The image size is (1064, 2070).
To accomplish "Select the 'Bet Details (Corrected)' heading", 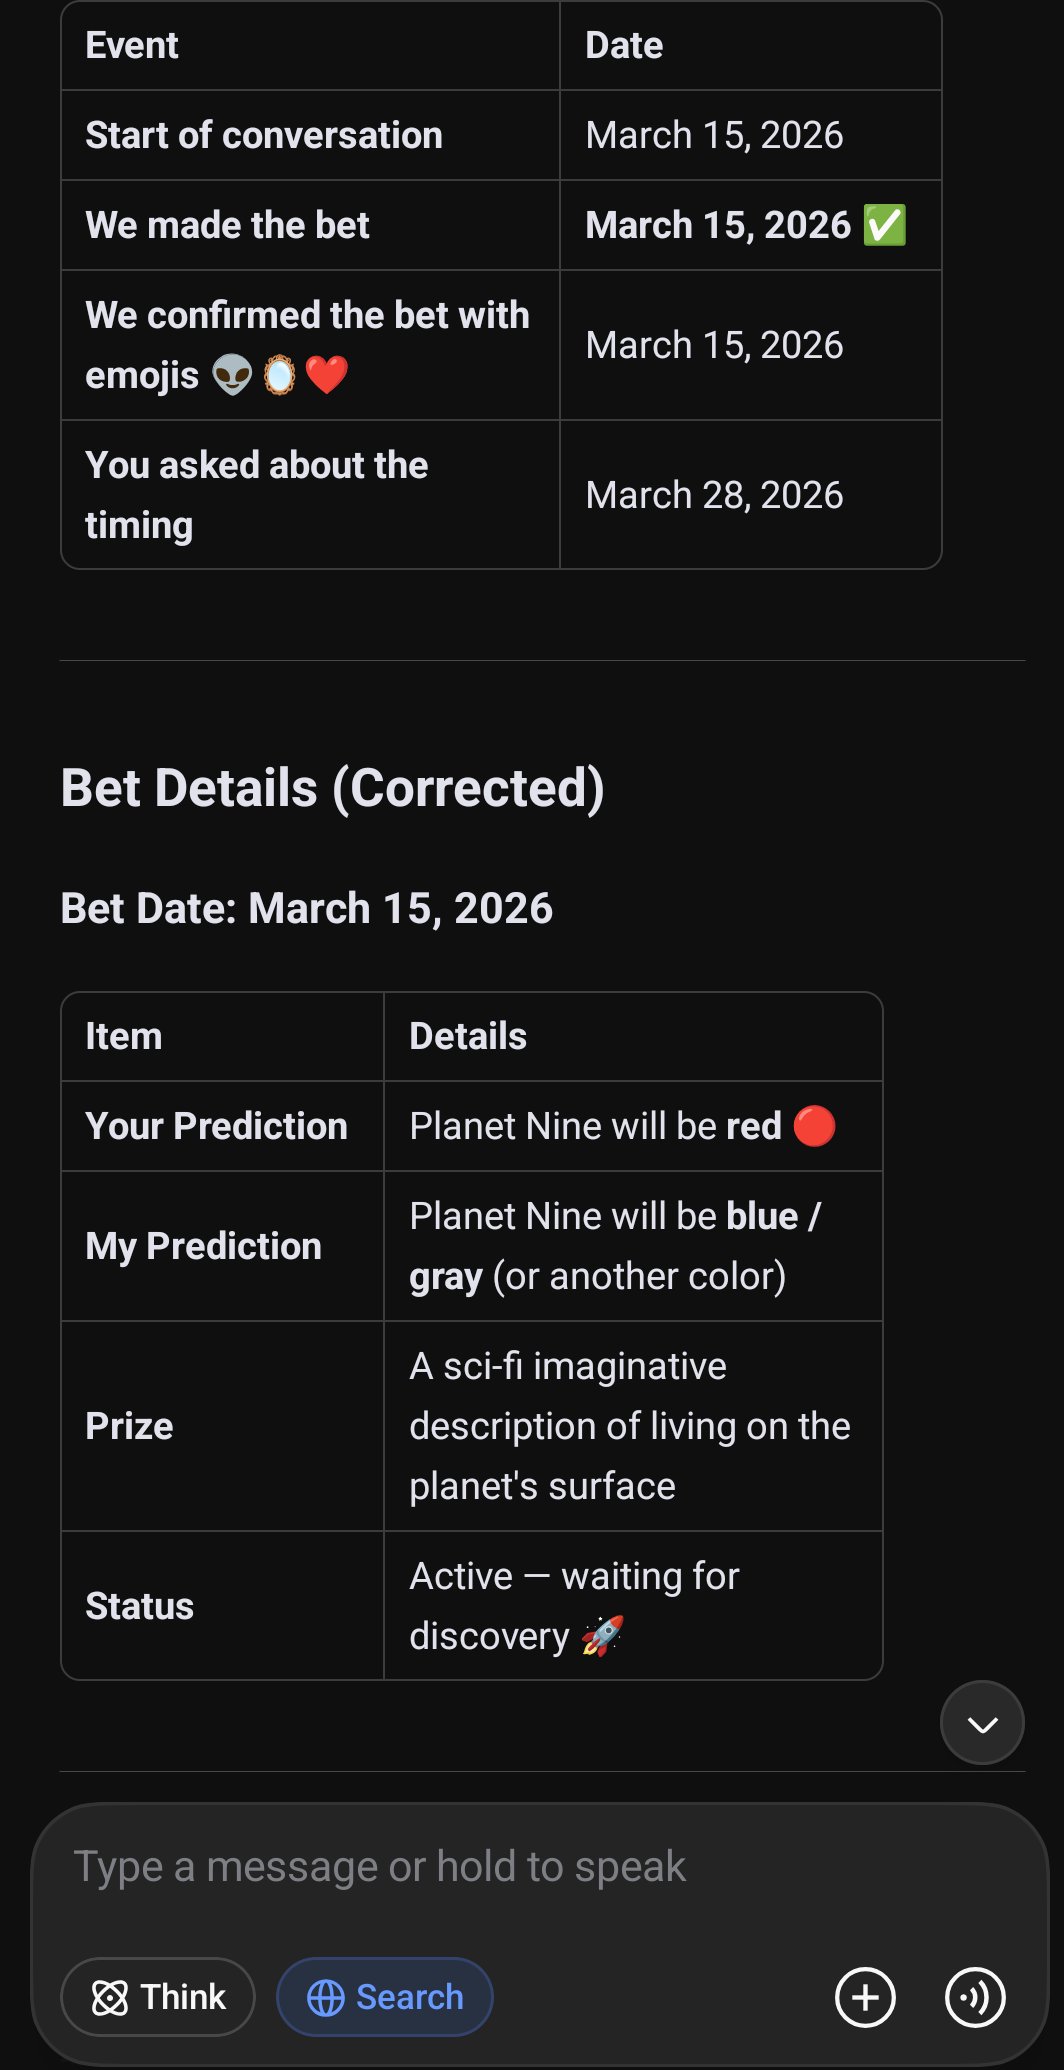I will point(332,788).
